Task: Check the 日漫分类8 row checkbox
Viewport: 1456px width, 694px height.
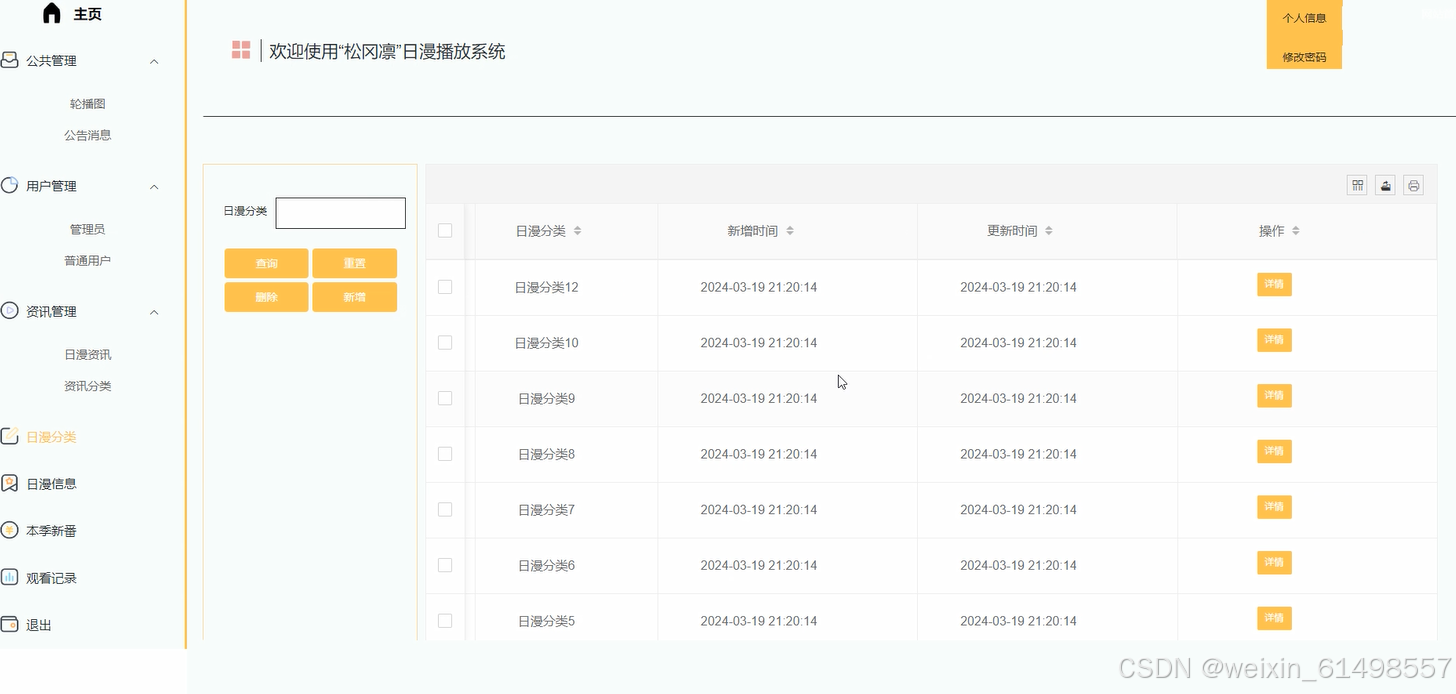Action: pyautogui.click(x=445, y=454)
